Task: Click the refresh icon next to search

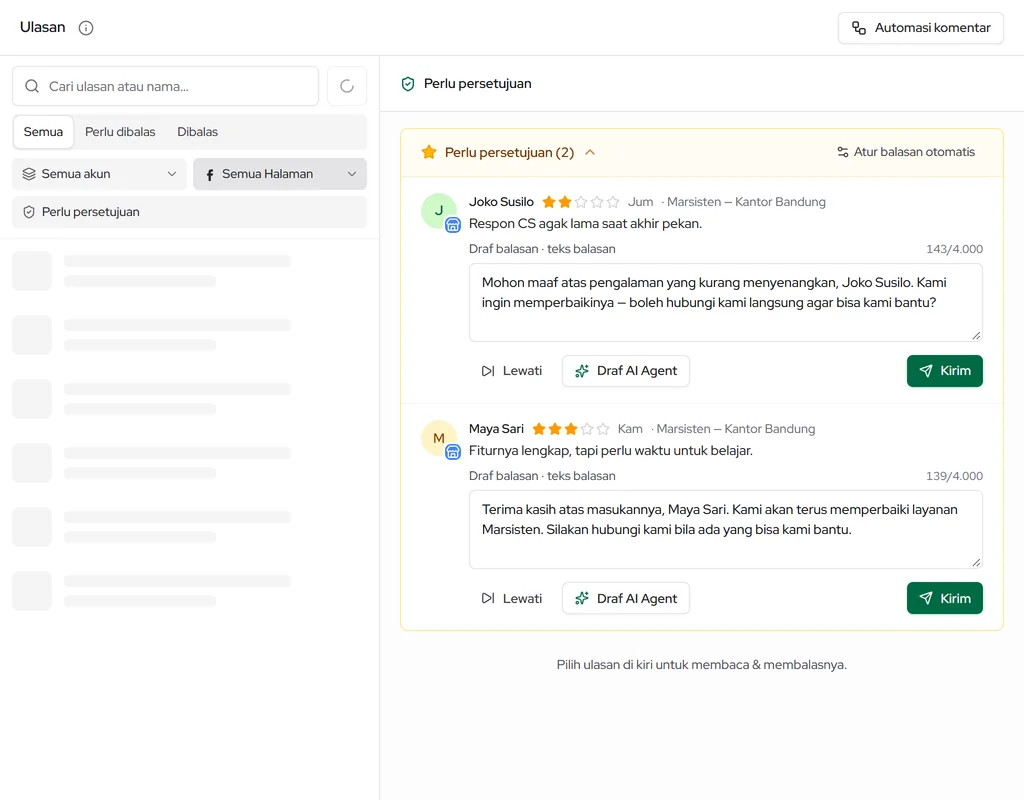Action: tap(347, 86)
